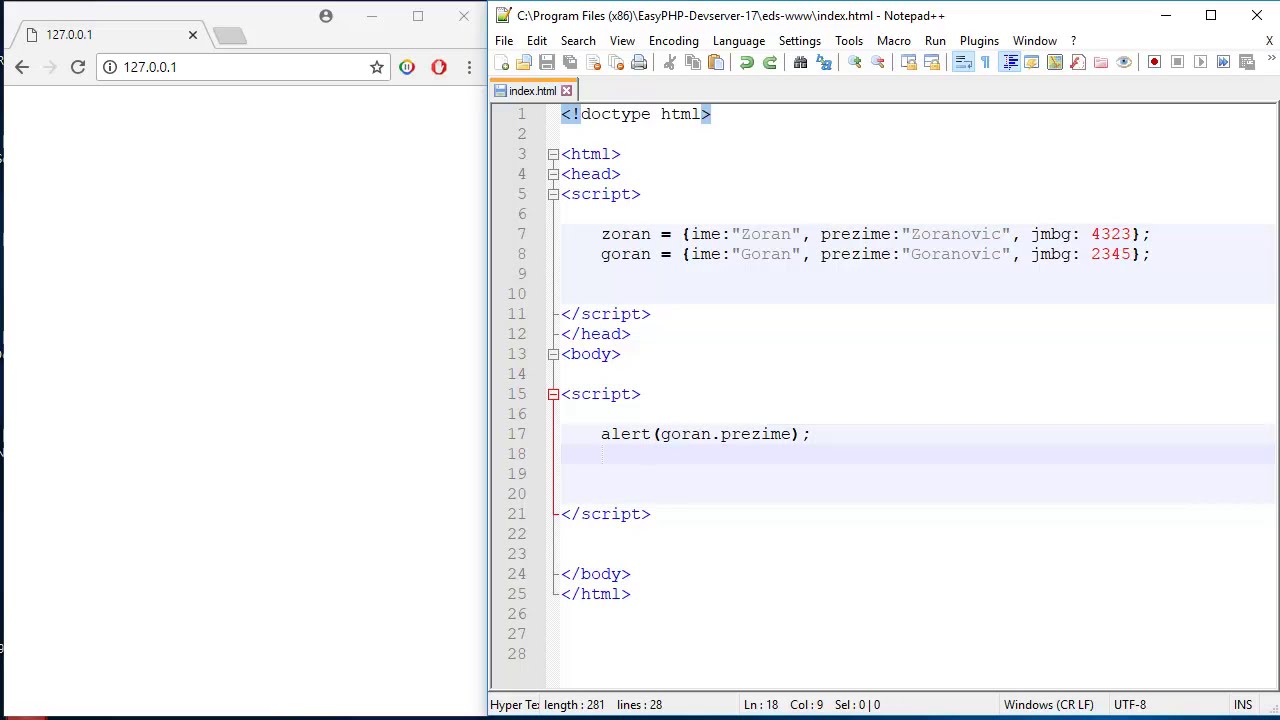1280x720 pixels.
Task: Click Windows (CR LF) in status bar
Action: pyautogui.click(x=1049, y=705)
